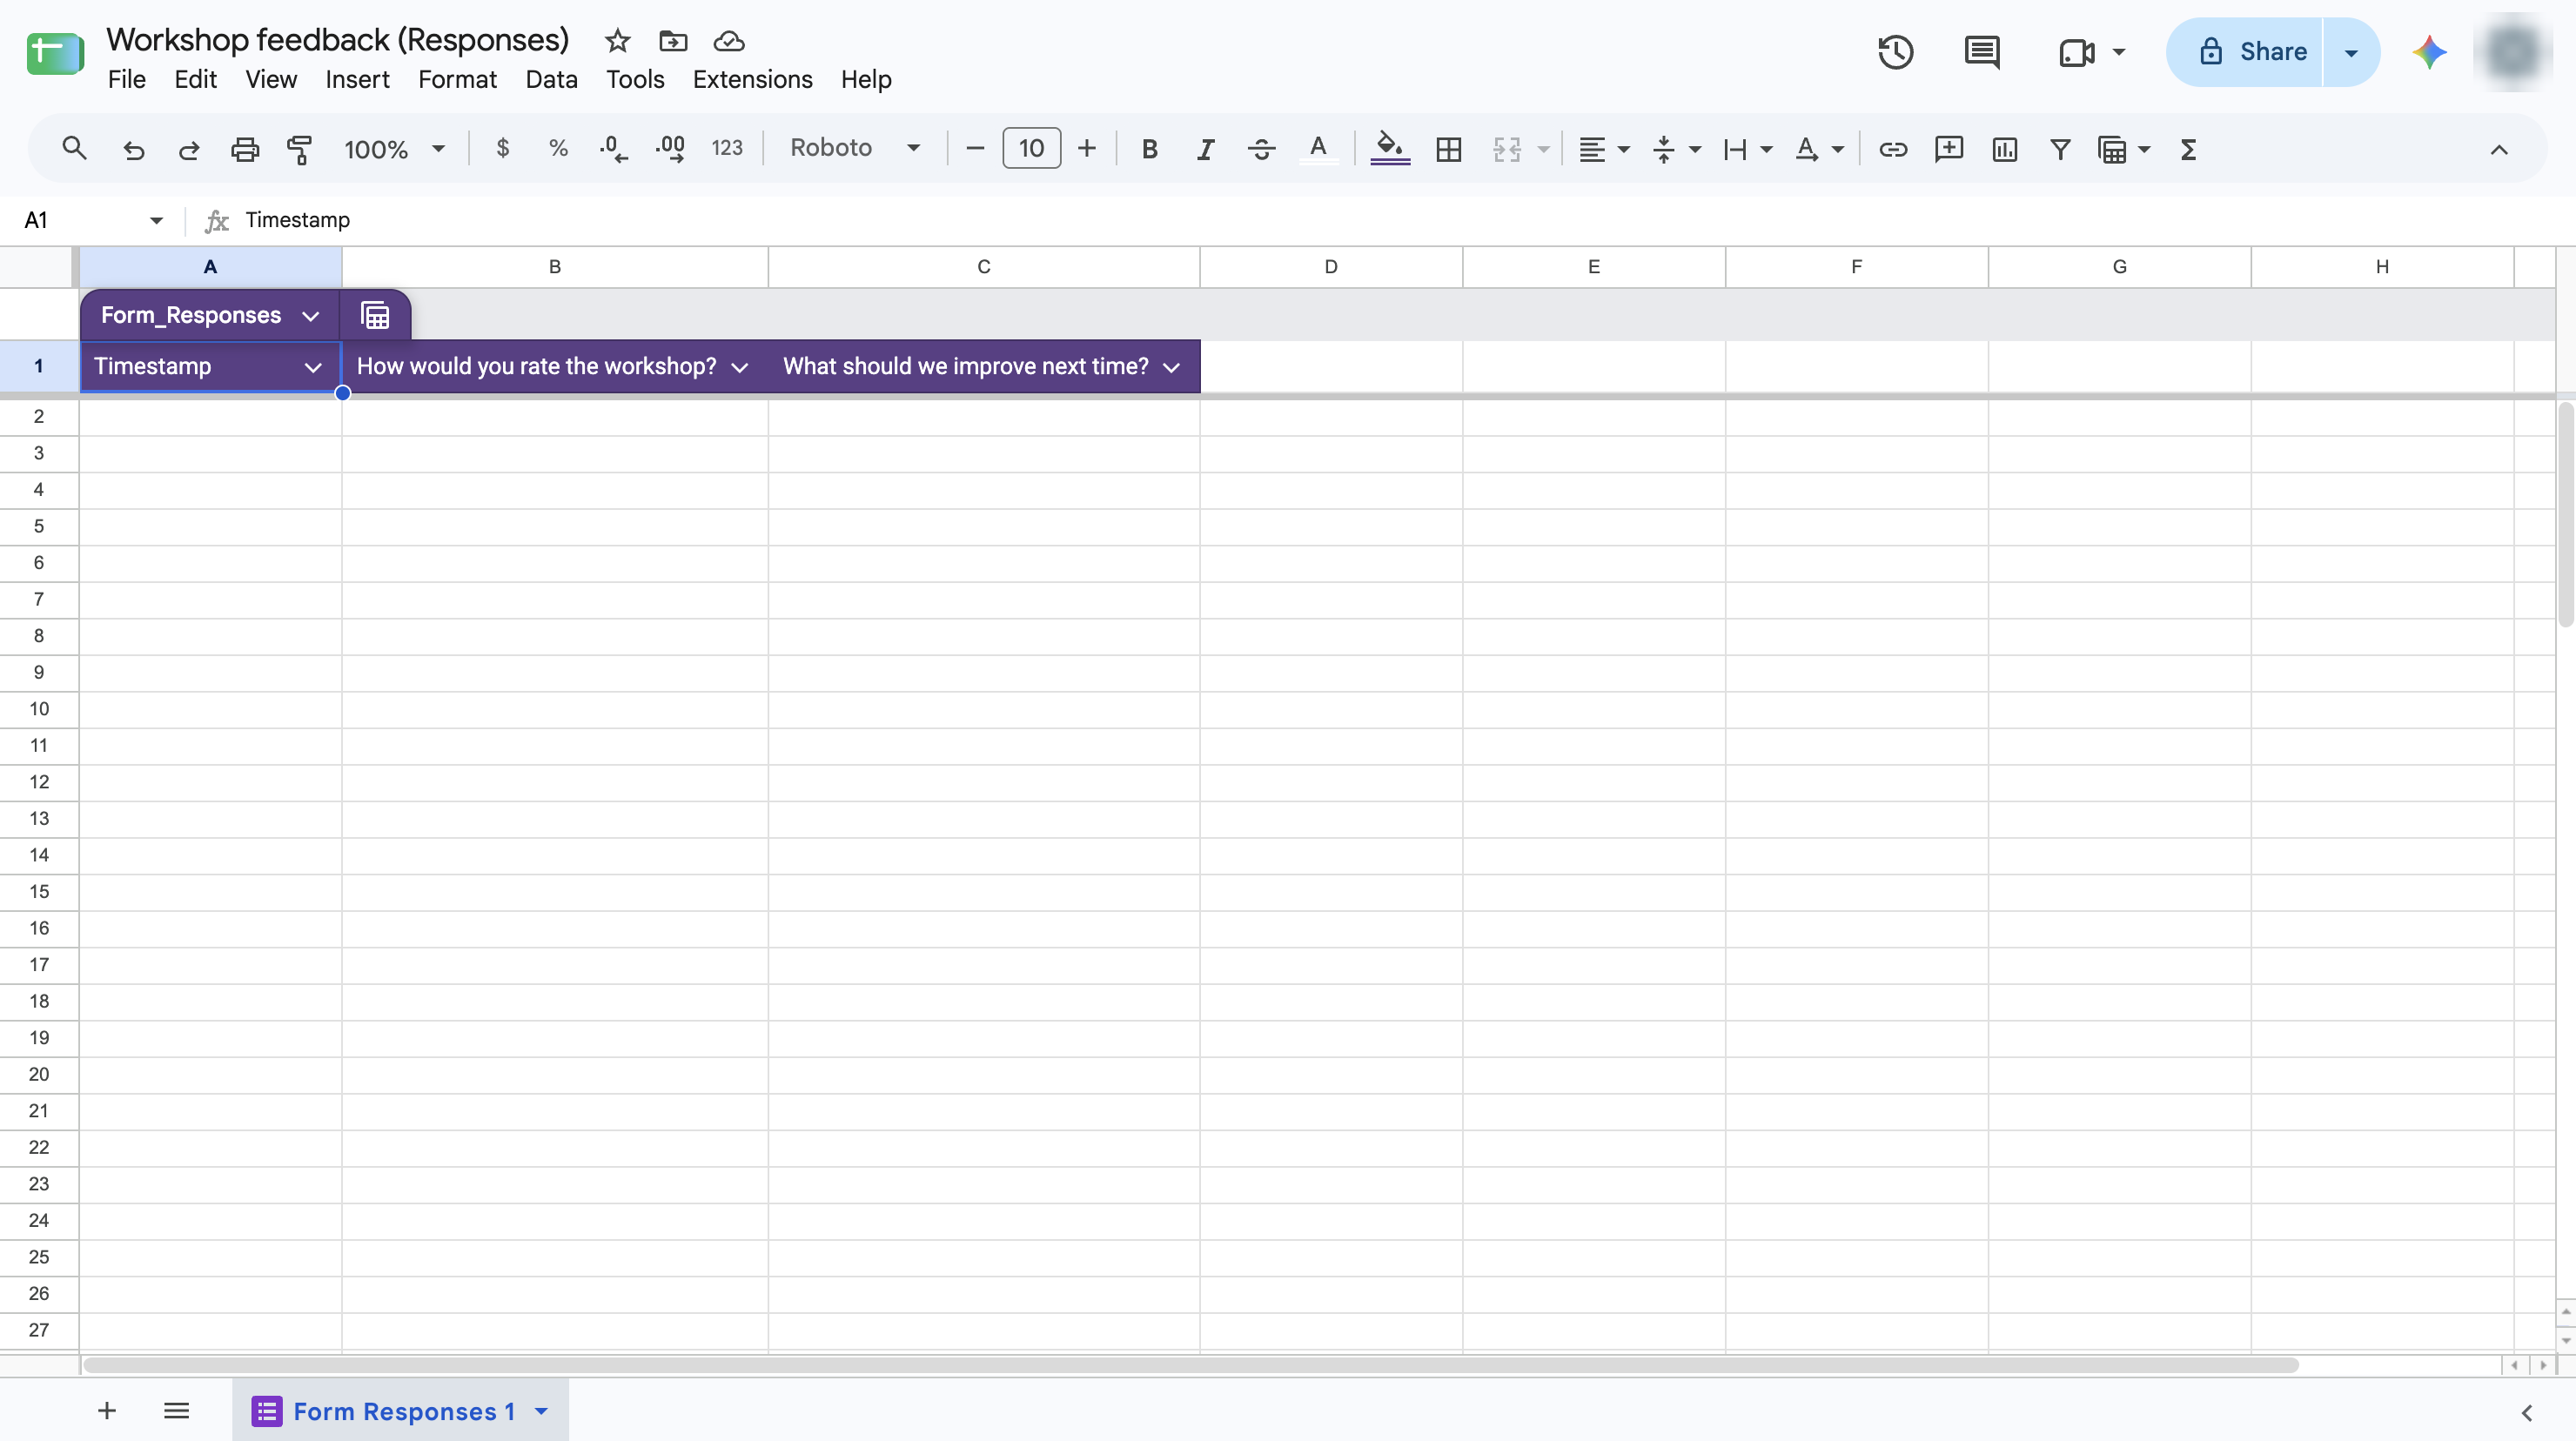Click the redo arrow icon
The width and height of the screenshot is (2576, 1441).
tap(188, 149)
